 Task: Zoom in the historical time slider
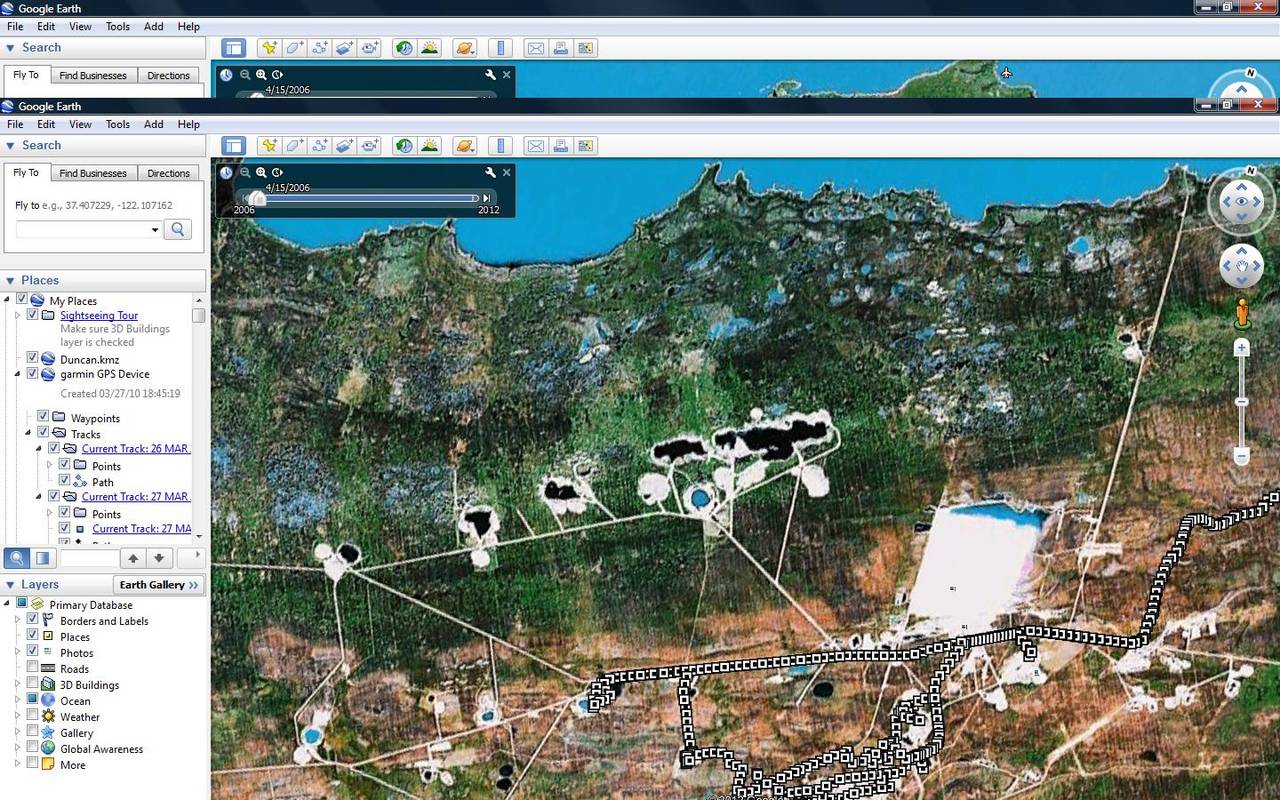point(261,172)
